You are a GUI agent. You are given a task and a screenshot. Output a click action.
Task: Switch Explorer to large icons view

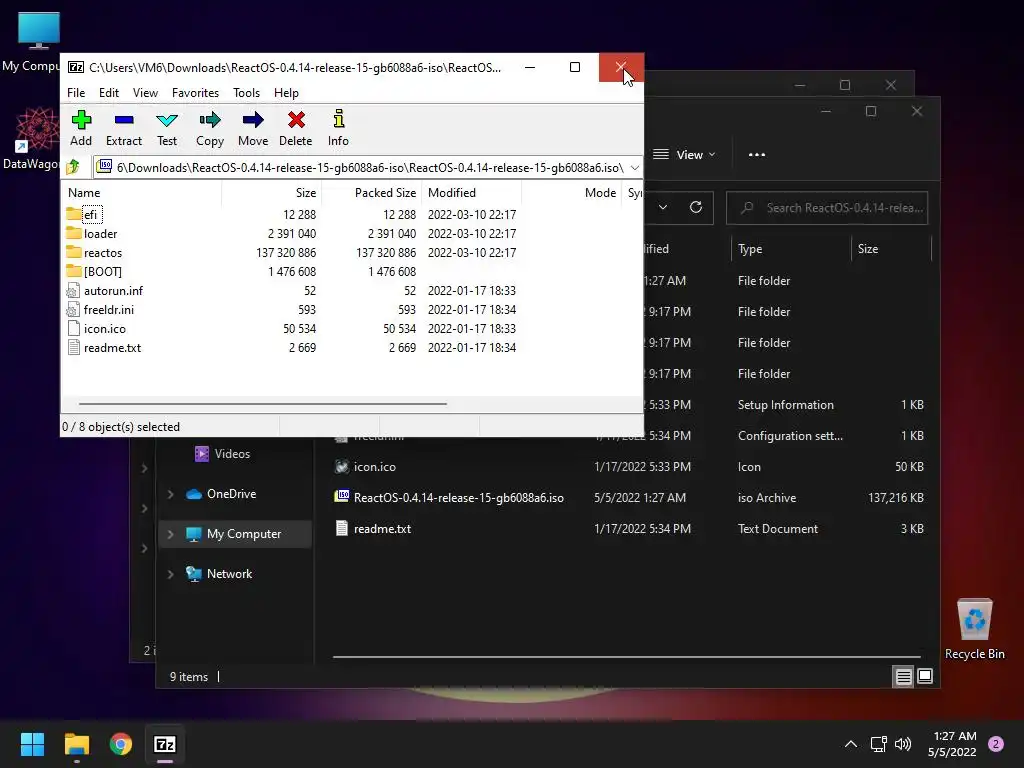click(x=925, y=677)
